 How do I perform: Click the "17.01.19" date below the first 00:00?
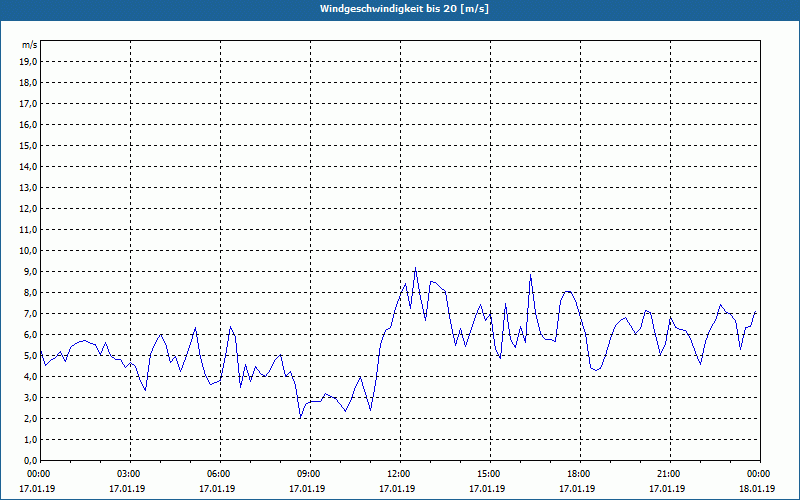[37, 488]
